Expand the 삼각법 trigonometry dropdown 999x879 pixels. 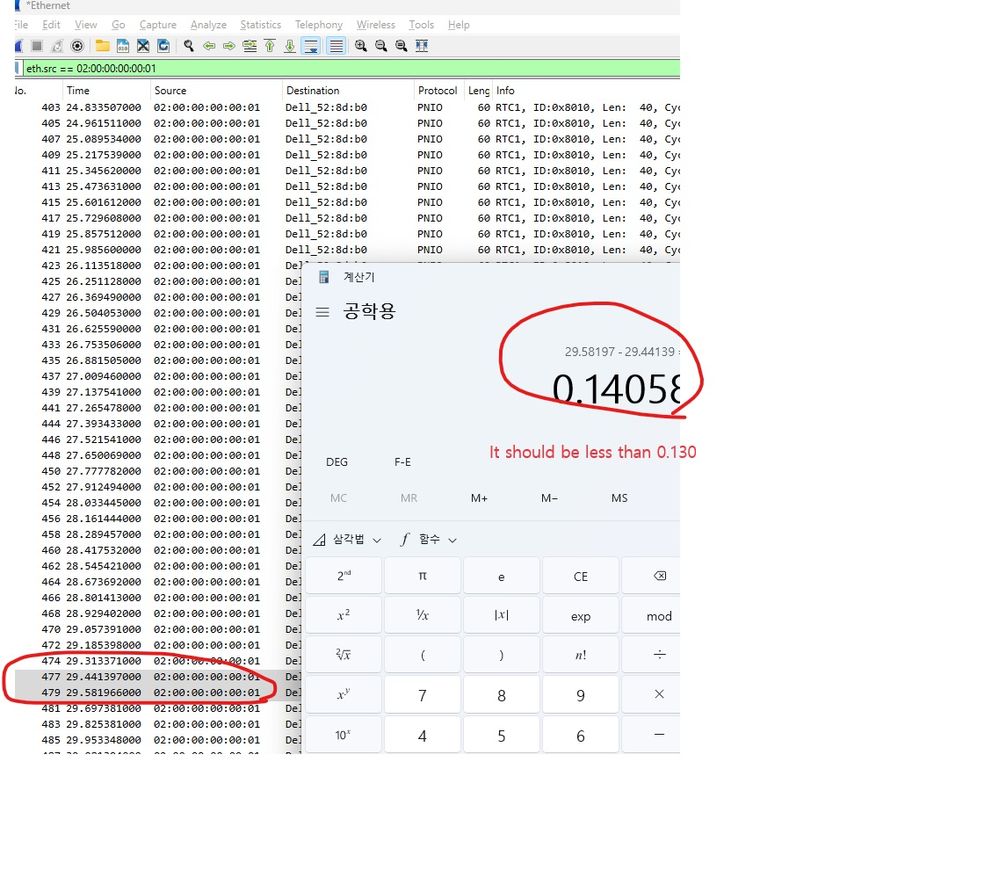point(347,540)
